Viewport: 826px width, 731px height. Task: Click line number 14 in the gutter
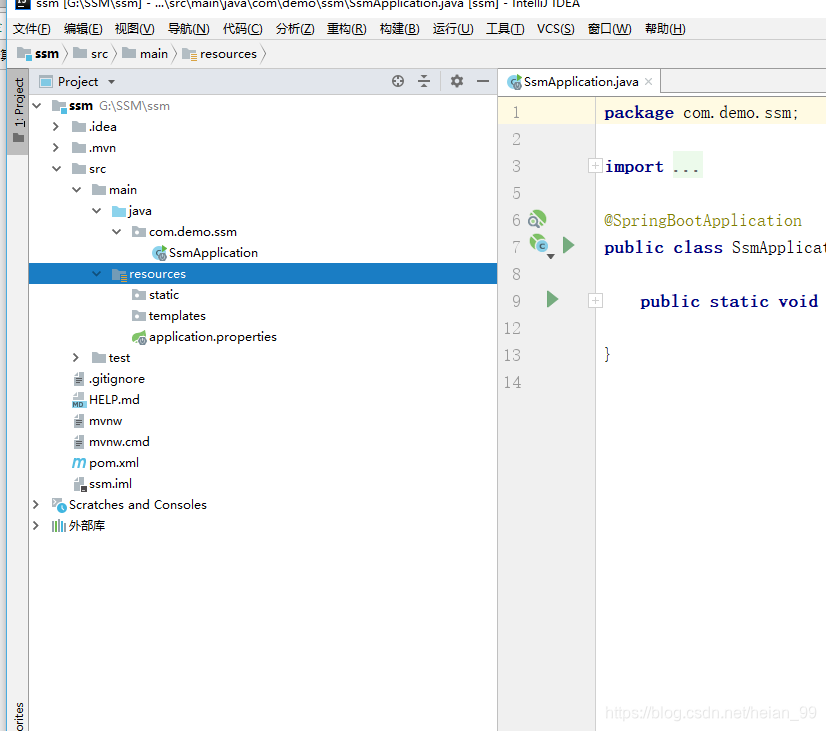[512, 382]
